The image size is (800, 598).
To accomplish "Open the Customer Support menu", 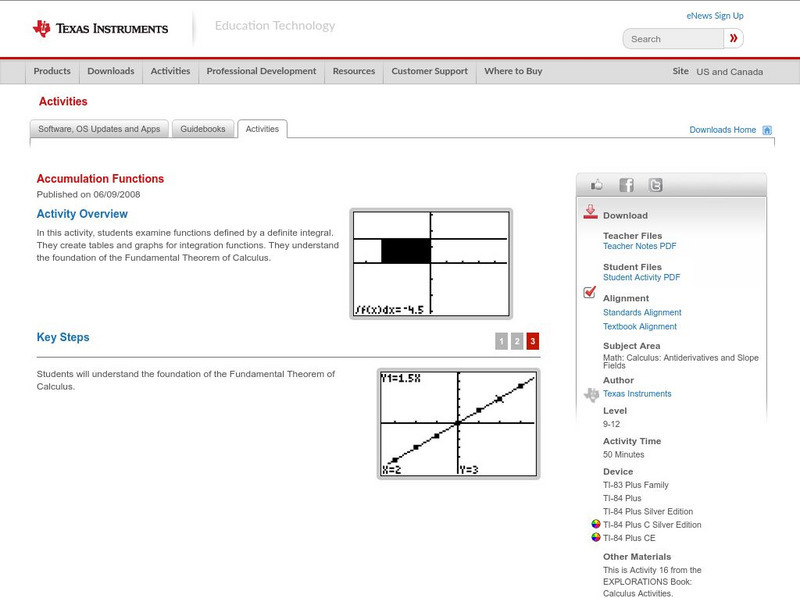I will click(430, 71).
